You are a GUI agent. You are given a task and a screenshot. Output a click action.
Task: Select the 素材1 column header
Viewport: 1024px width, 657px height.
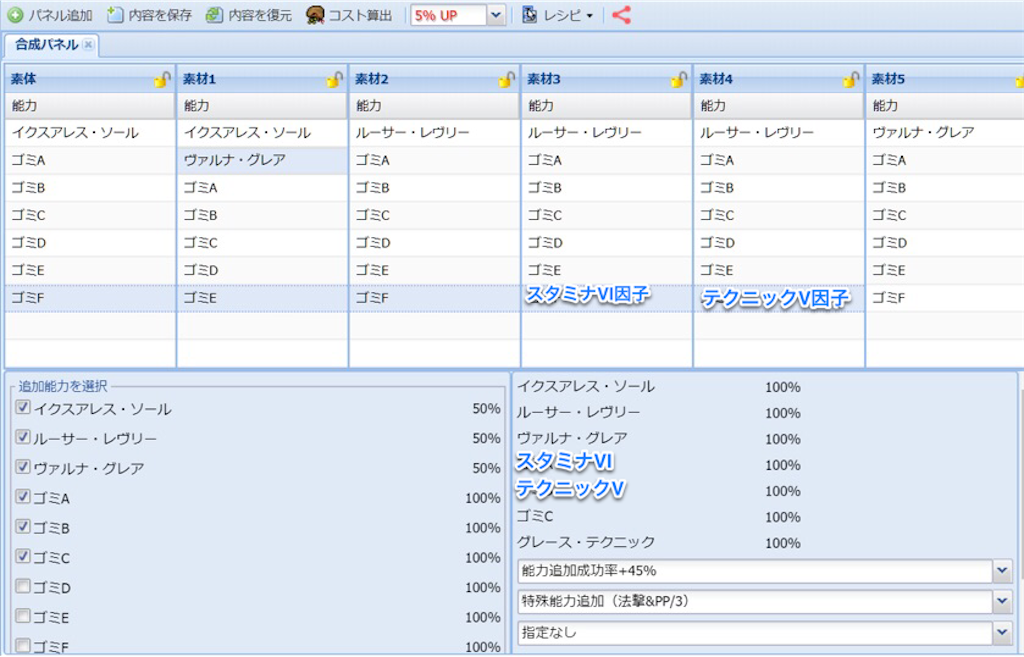263,79
